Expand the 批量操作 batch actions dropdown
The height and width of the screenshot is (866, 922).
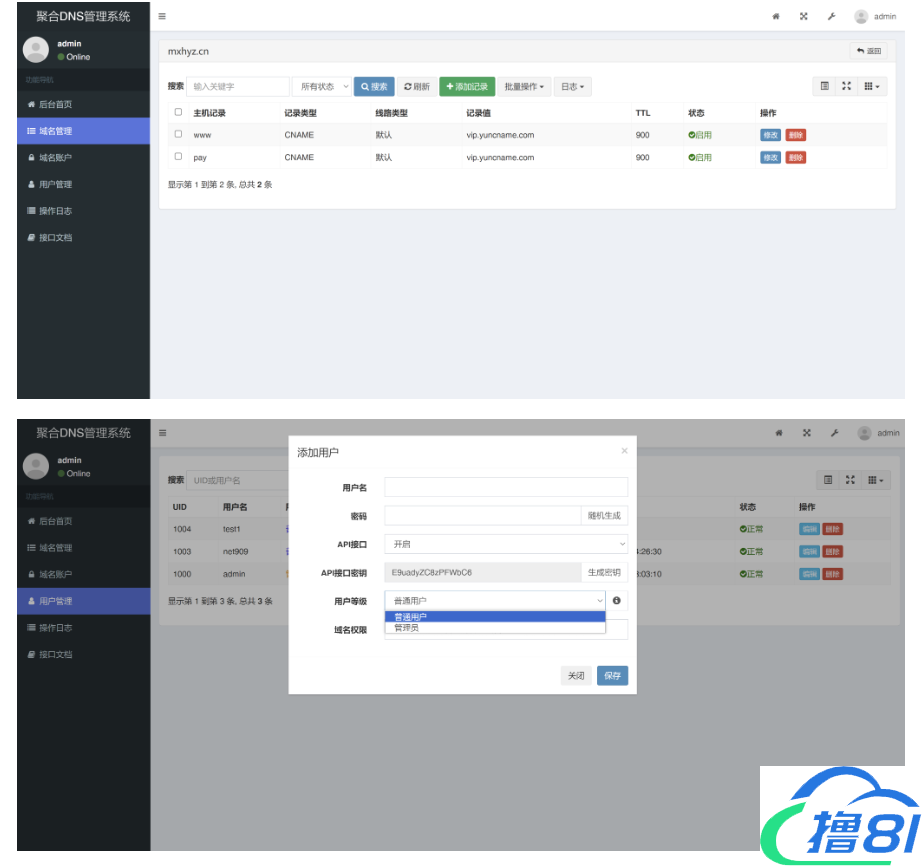525,87
